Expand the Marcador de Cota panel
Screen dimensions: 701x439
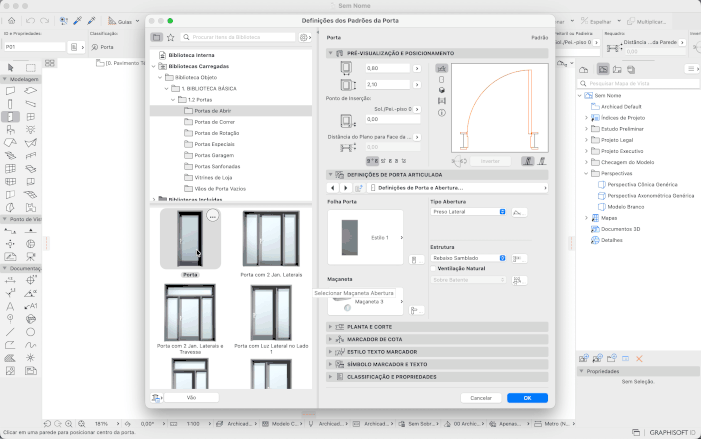pyautogui.click(x=437, y=339)
